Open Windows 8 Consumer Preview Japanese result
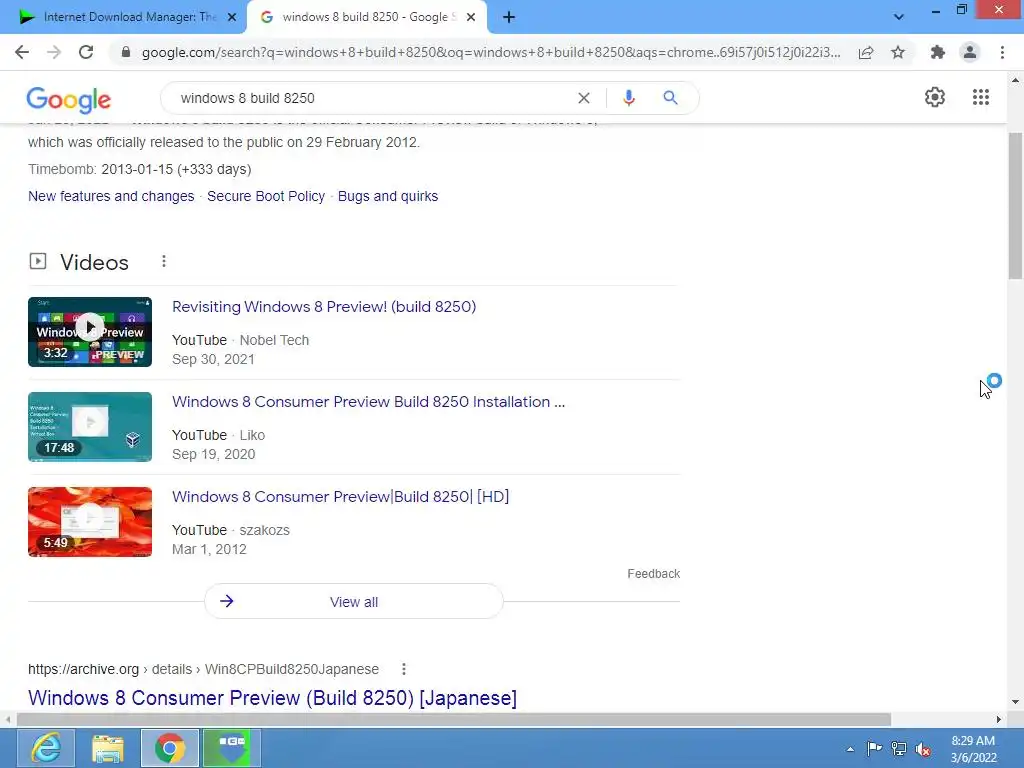 pyautogui.click(x=272, y=697)
